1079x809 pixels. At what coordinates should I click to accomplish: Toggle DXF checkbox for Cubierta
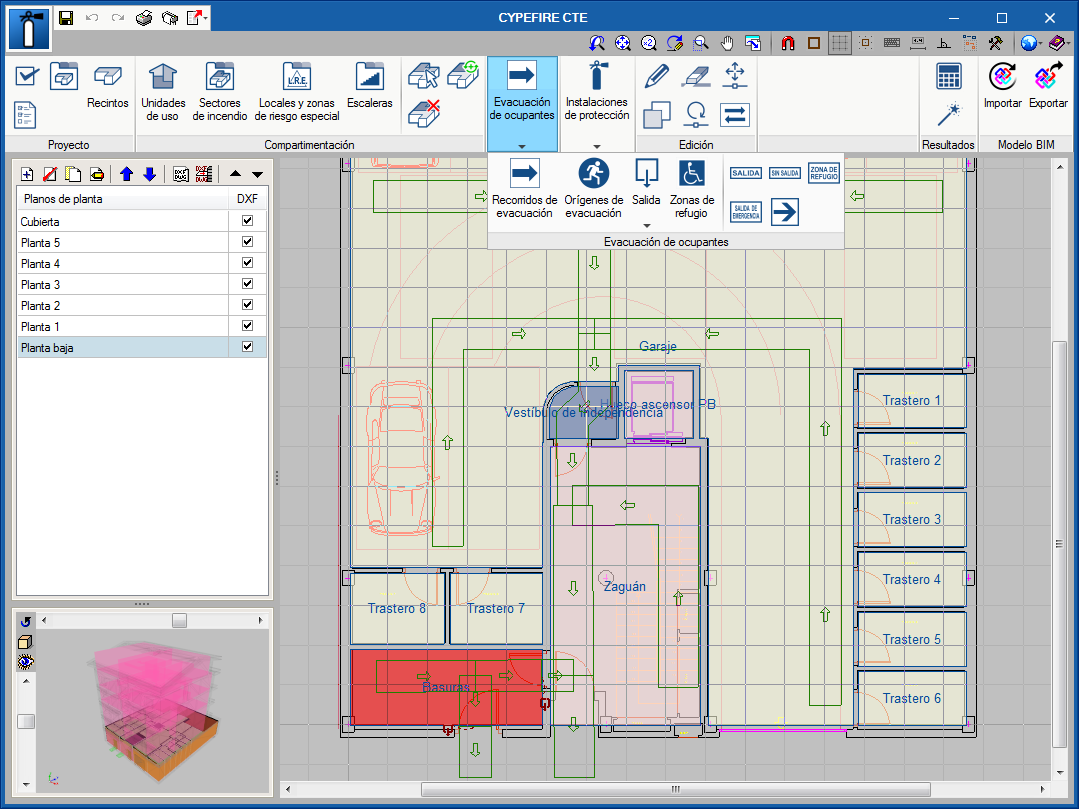[x=247, y=221]
